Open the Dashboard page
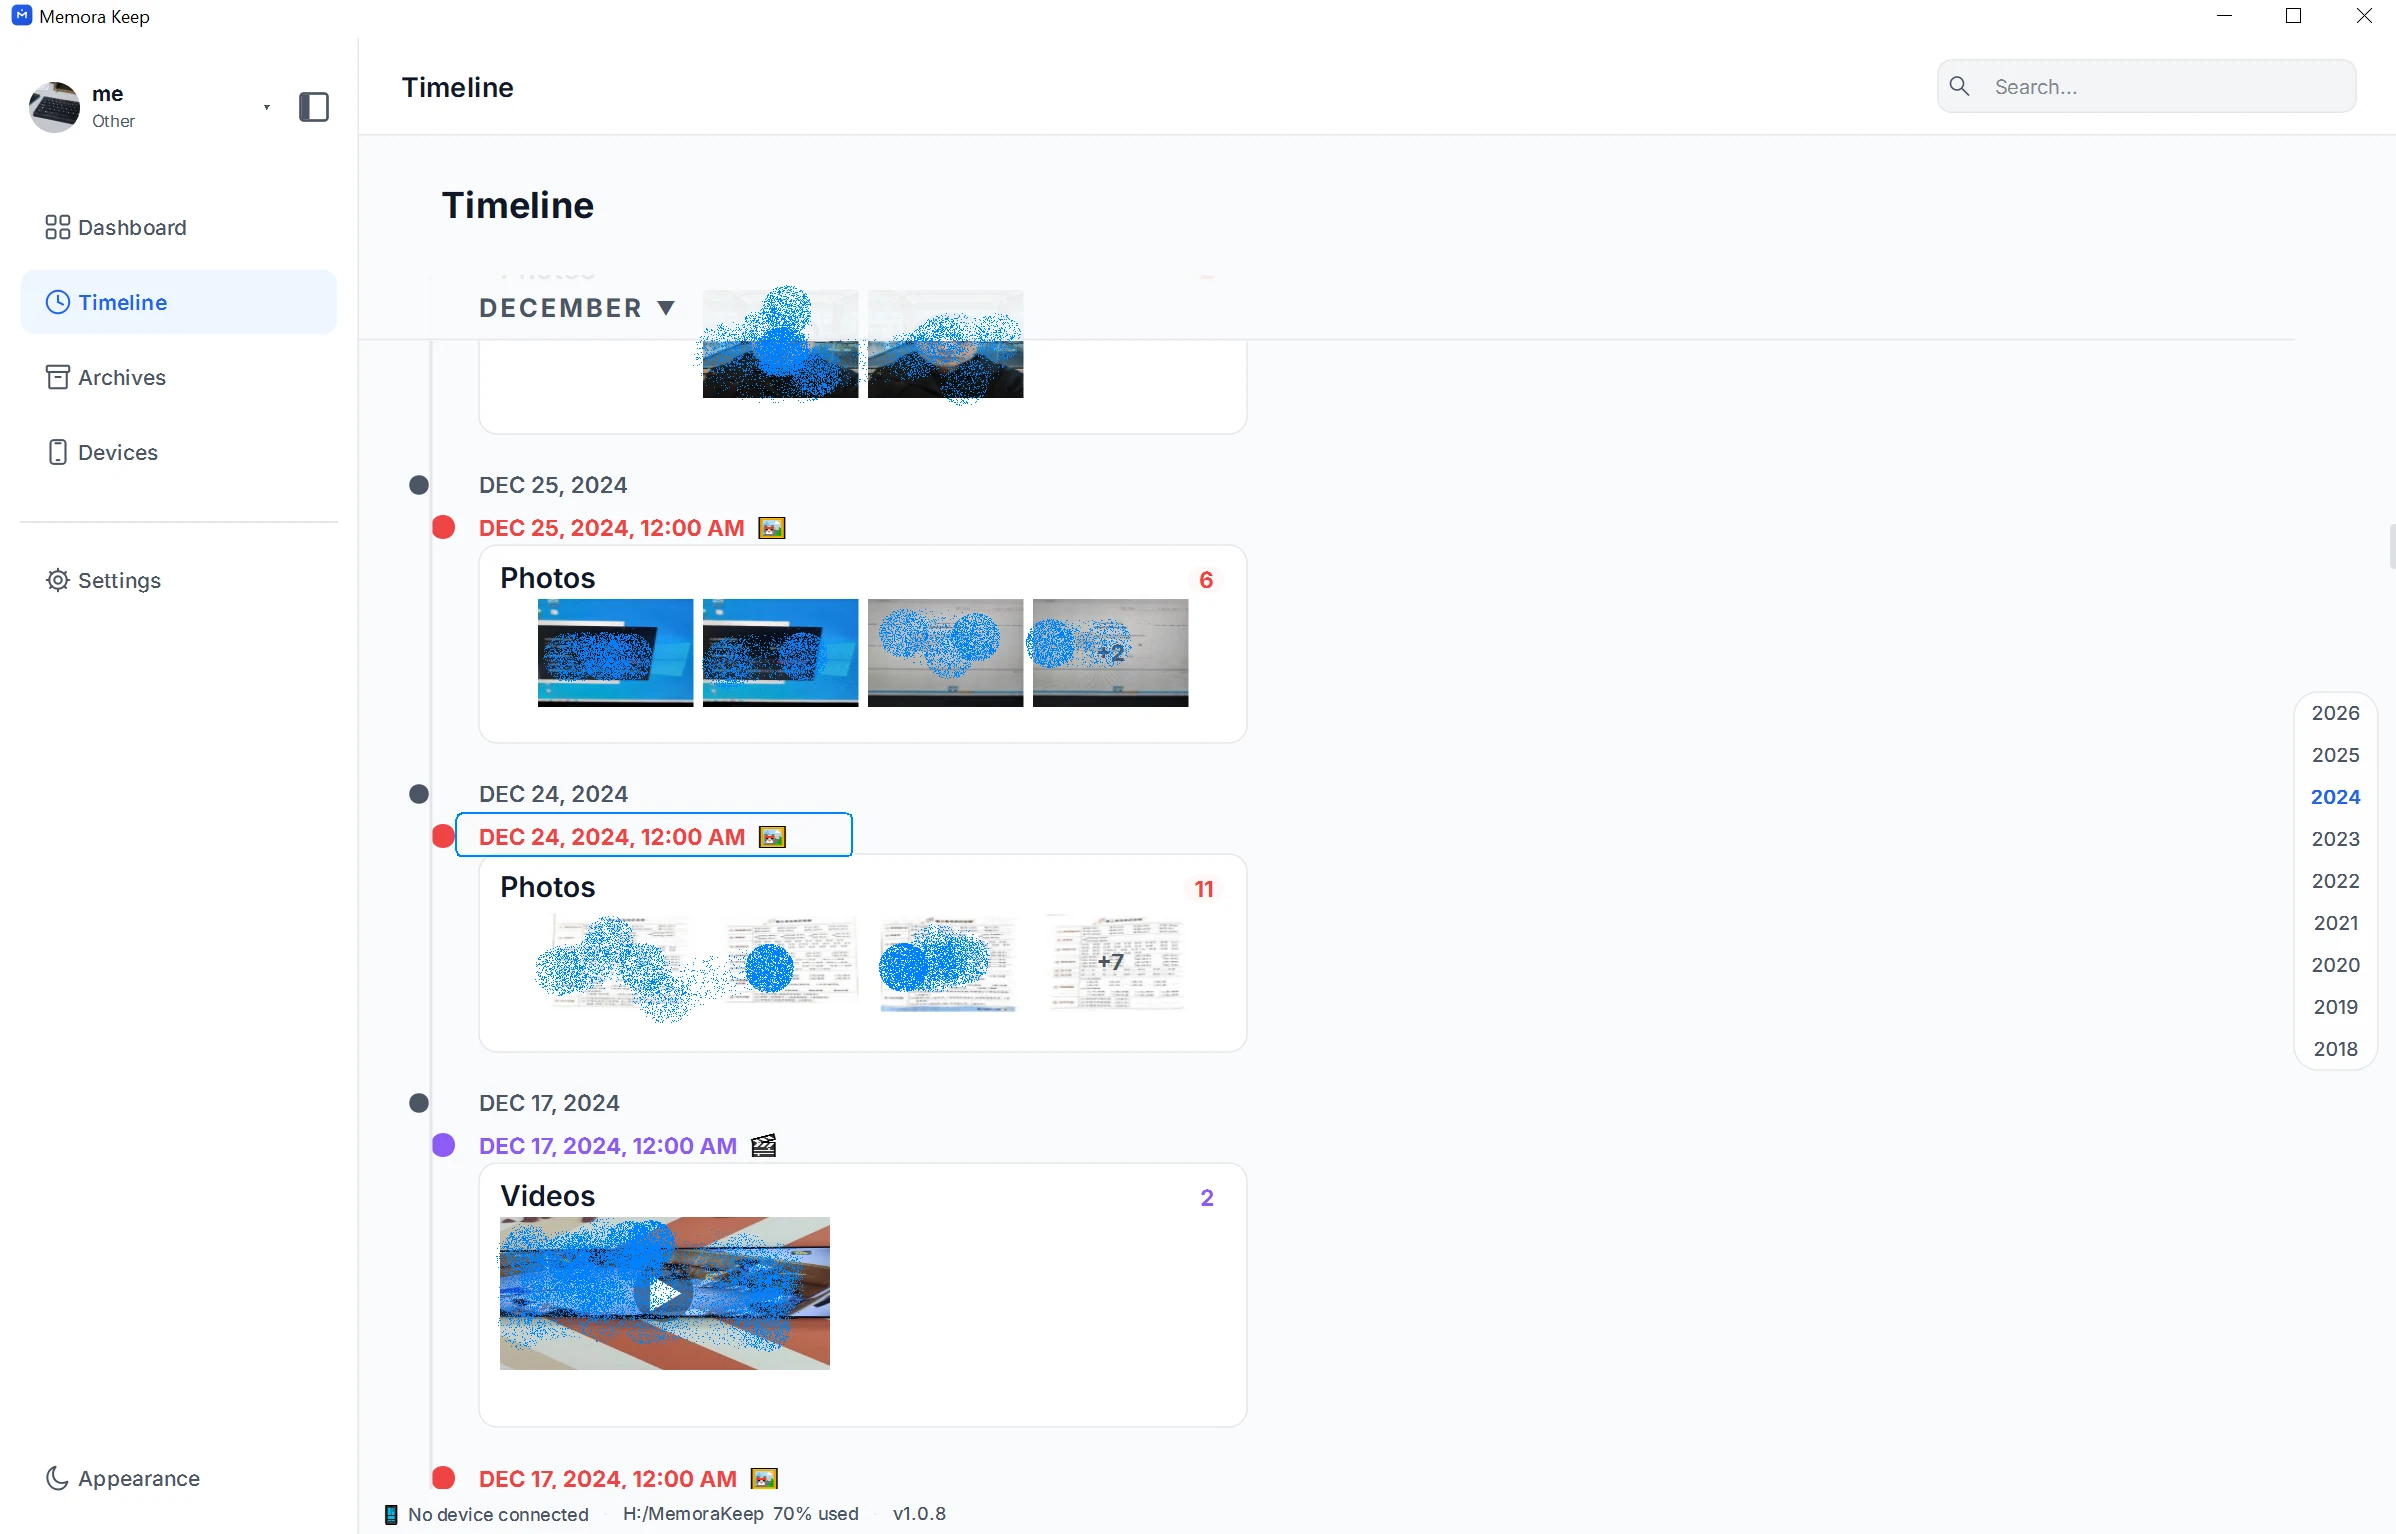The image size is (2396, 1534). click(x=178, y=227)
